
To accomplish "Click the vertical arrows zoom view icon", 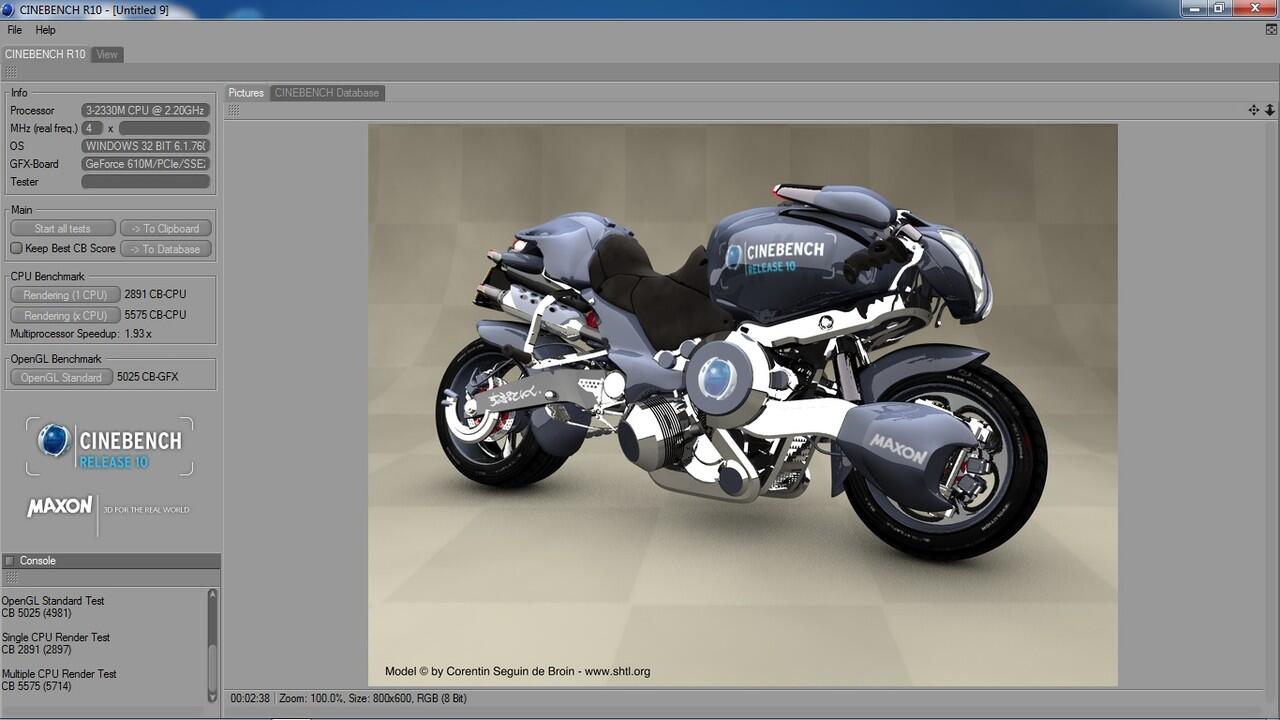I will pyautogui.click(x=1270, y=110).
